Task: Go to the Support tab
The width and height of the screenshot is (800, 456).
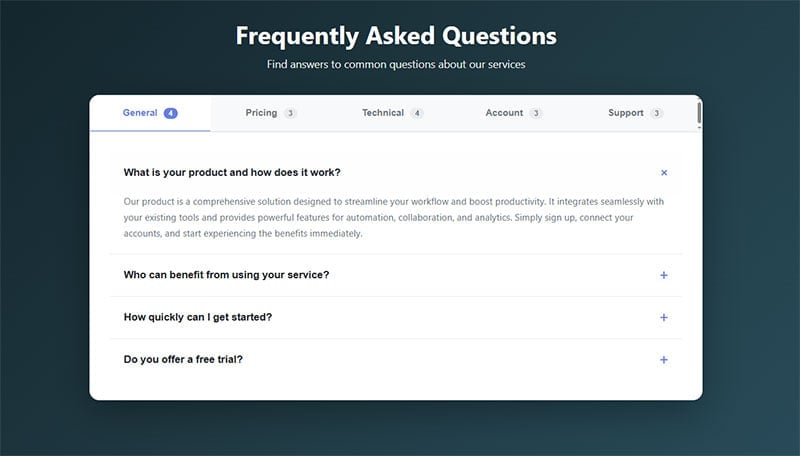Action: (626, 113)
